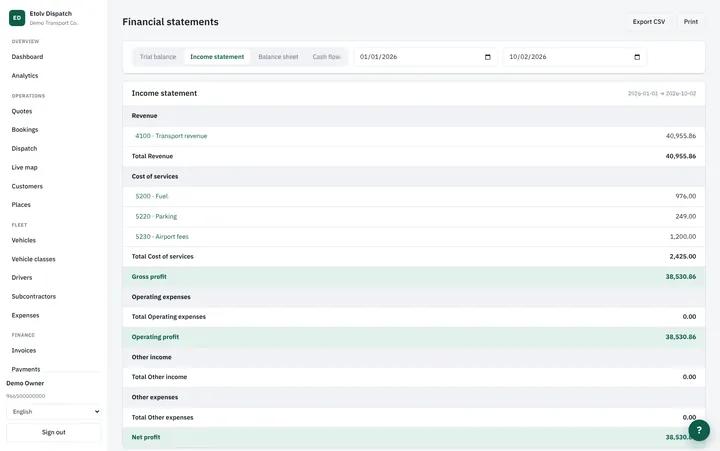The height and width of the screenshot is (451, 720).
Task: Click the Financial statements page heading
Action: point(170,22)
